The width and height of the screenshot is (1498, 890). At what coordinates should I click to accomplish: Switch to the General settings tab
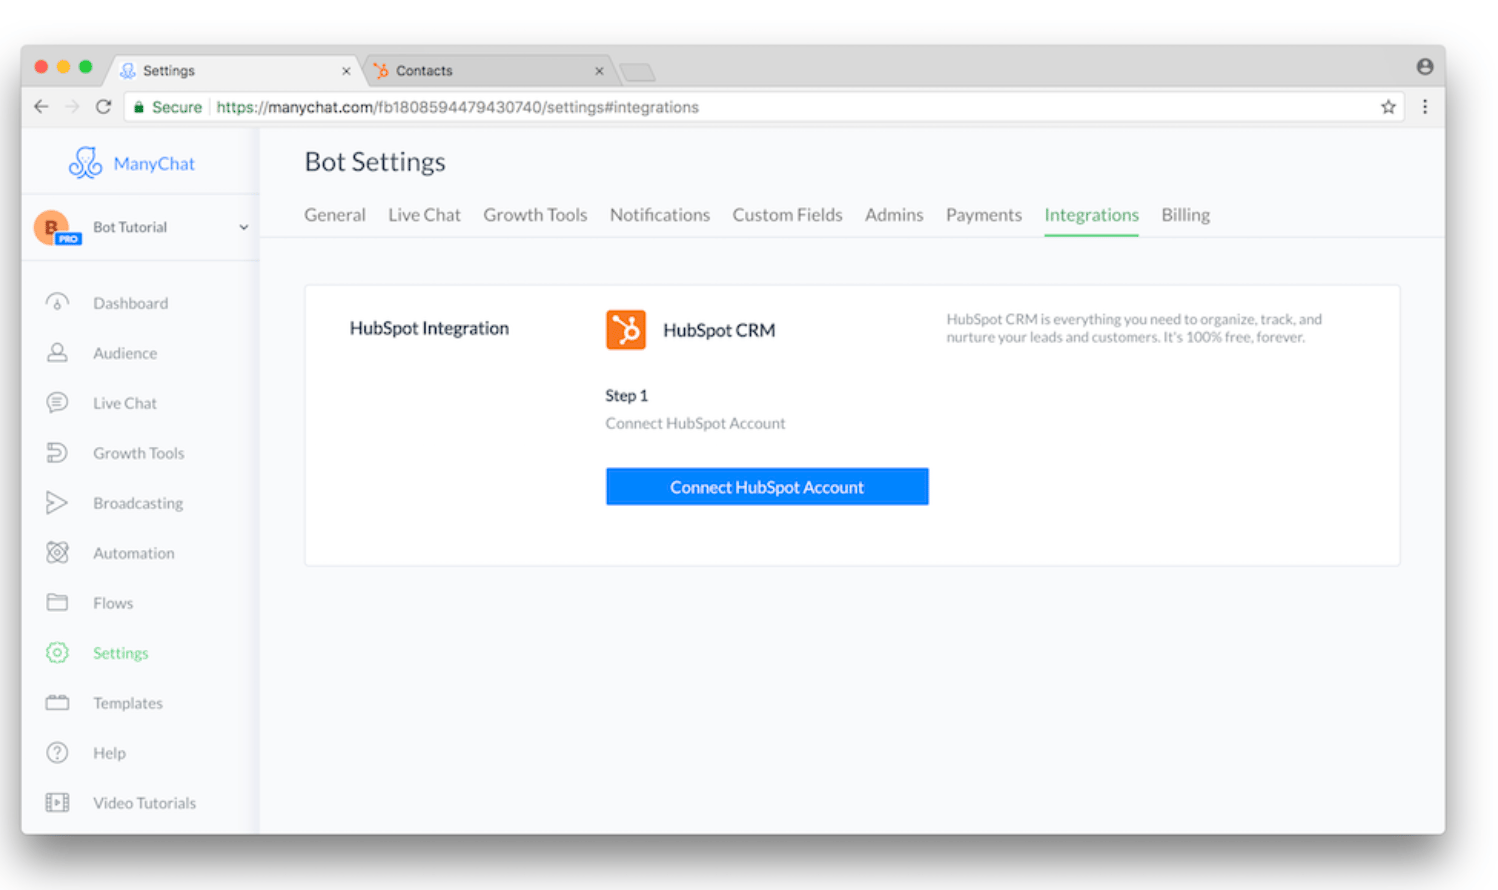(335, 215)
